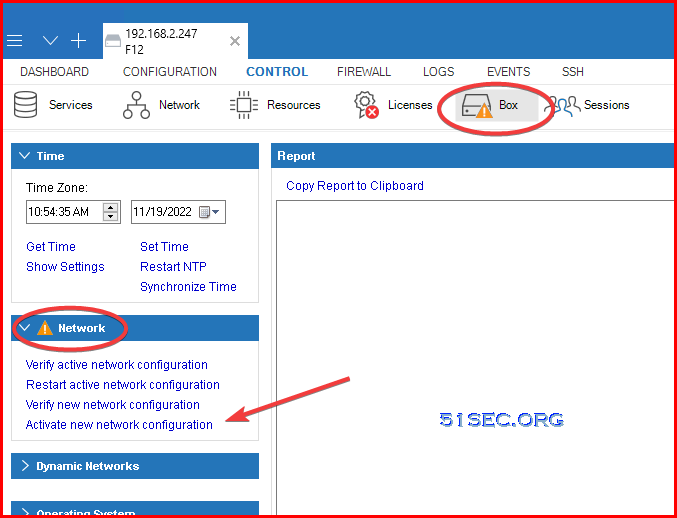Click the Box appliance warning icon
The image size is (677, 518).
coord(477,106)
